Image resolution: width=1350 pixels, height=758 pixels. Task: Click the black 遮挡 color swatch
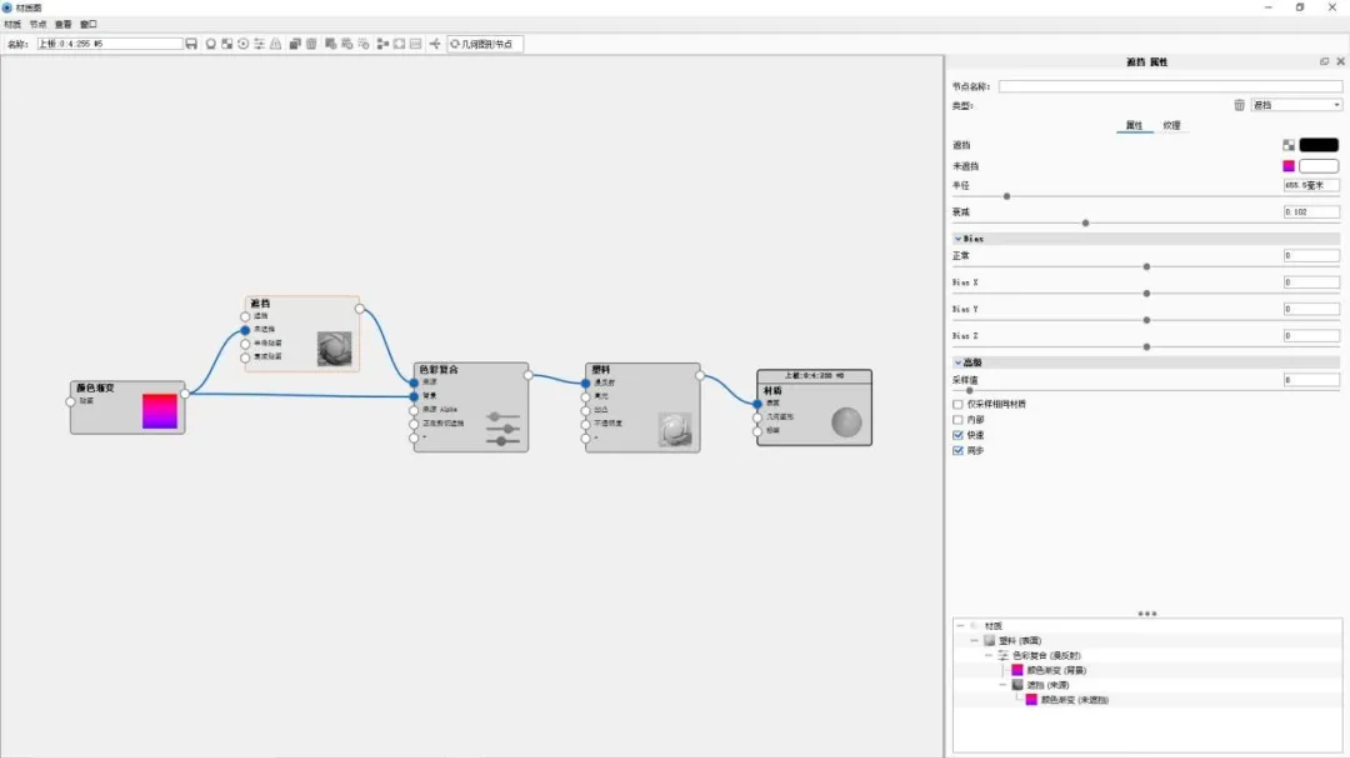[x=1319, y=146]
